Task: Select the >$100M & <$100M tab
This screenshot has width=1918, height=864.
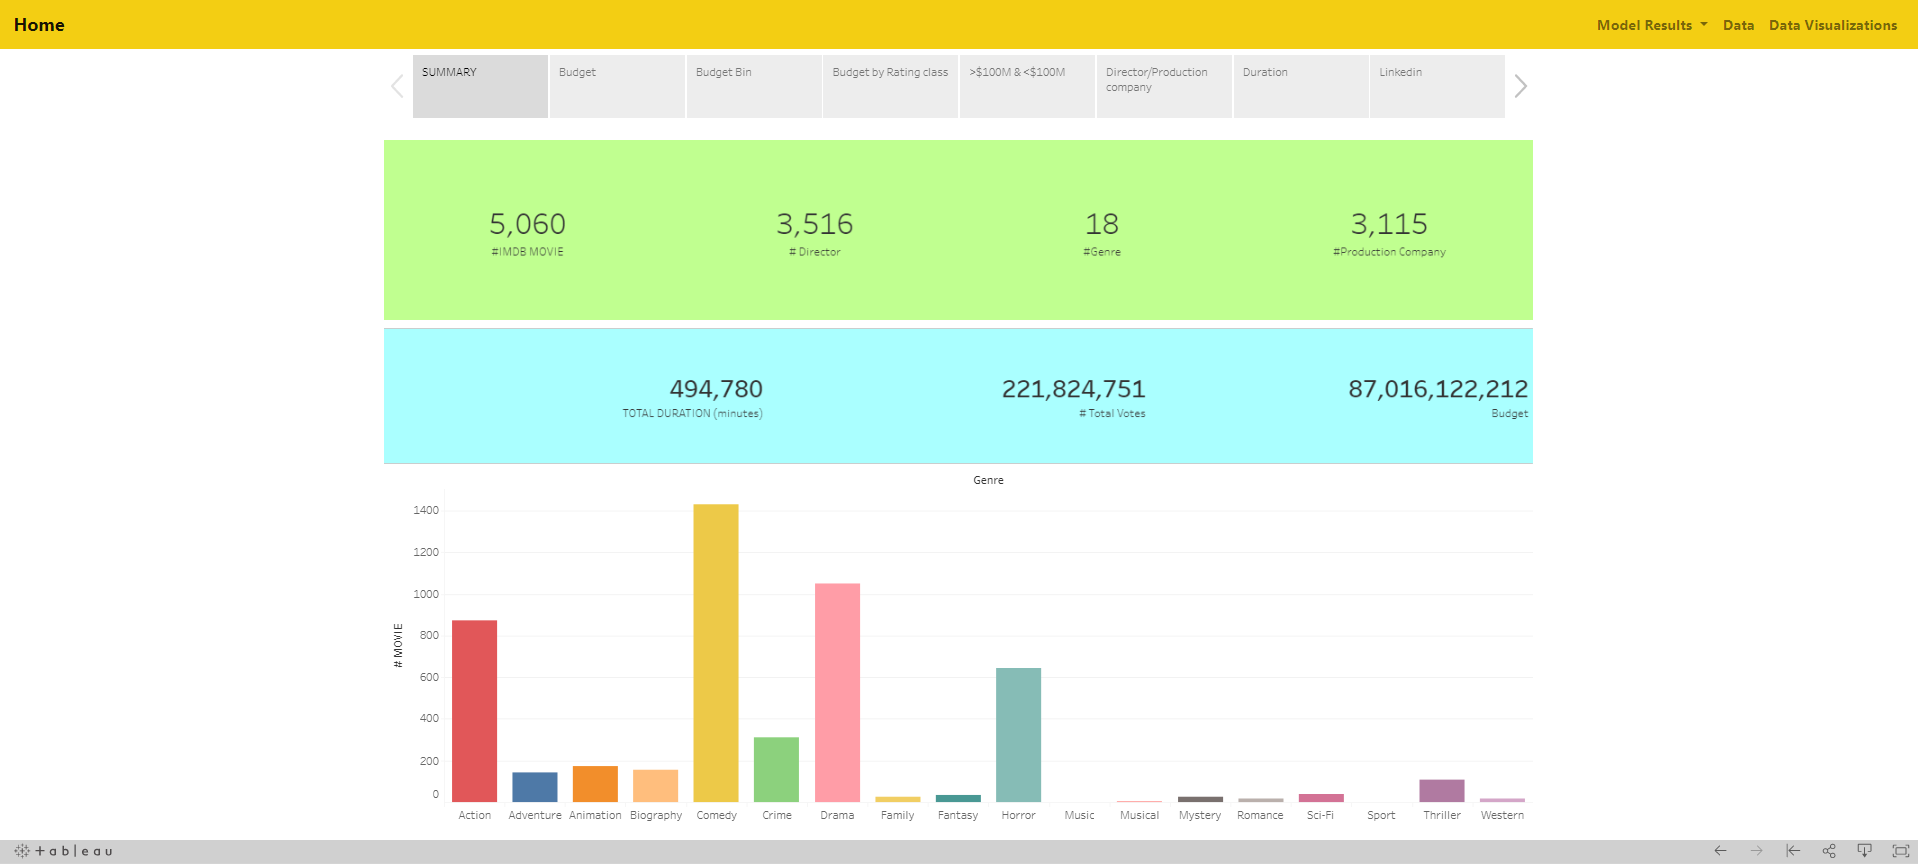Action: click(x=1027, y=86)
